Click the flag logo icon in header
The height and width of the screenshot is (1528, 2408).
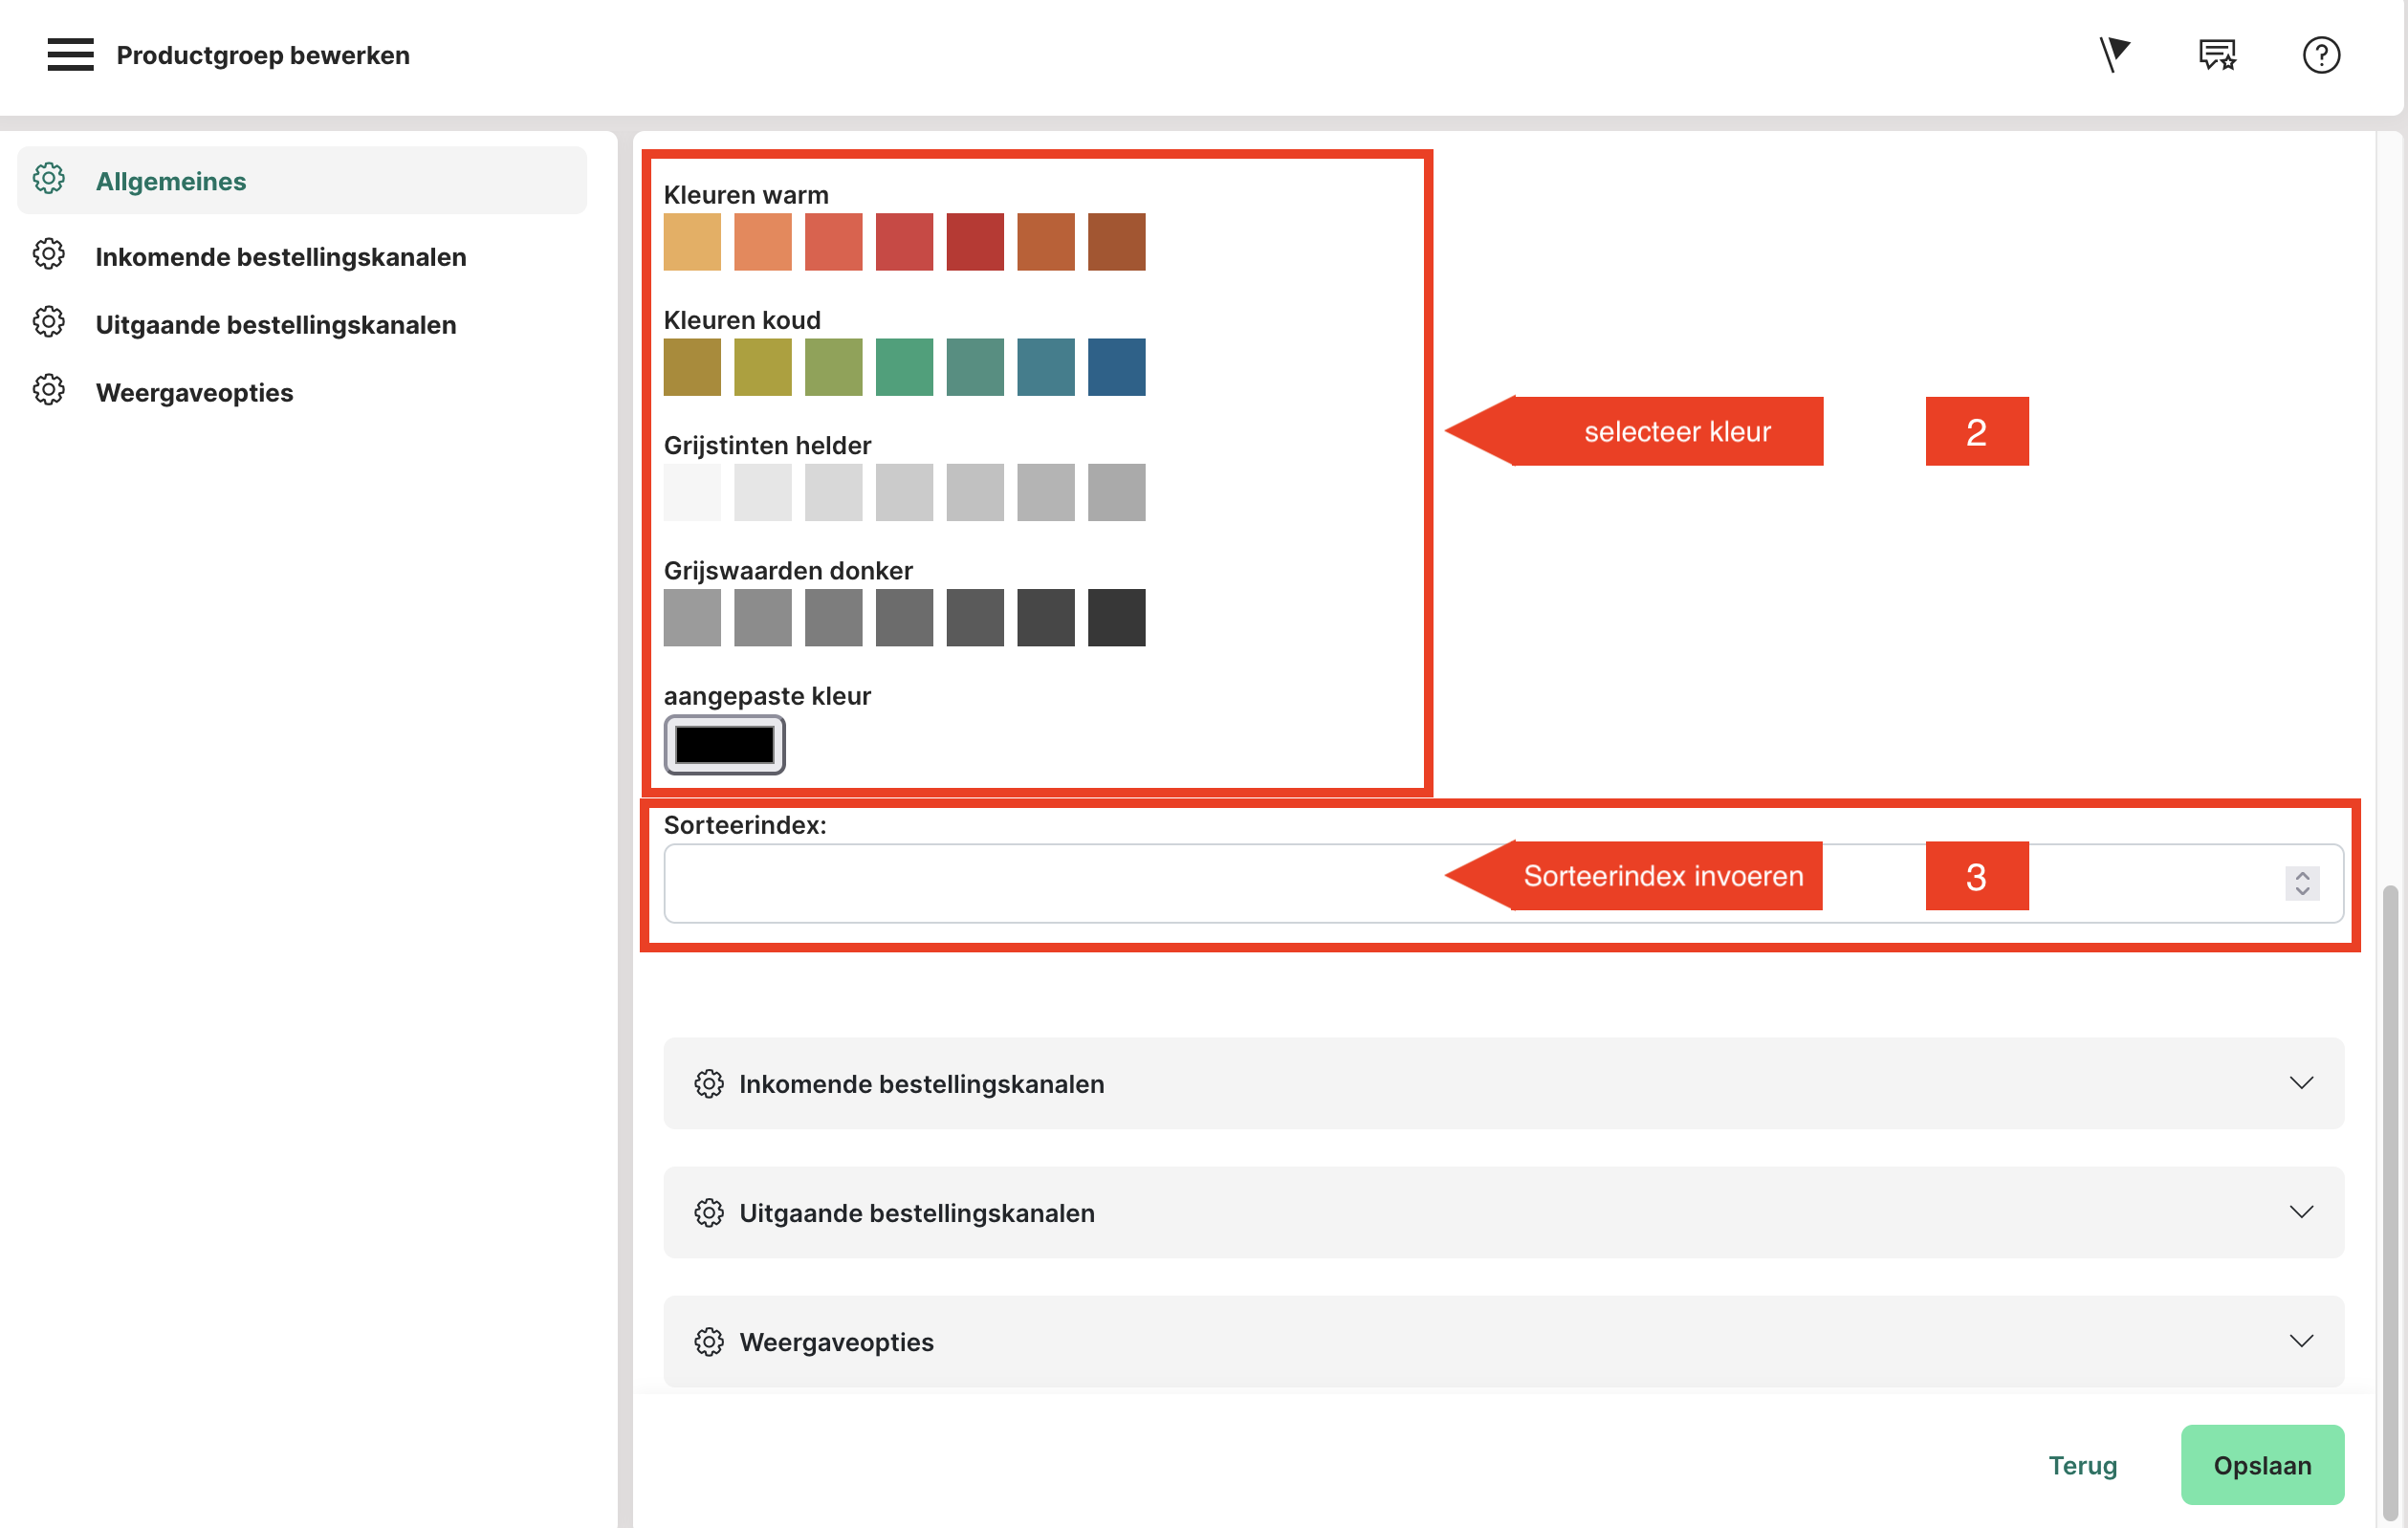pyautogui.click(x=2114, y=54)
